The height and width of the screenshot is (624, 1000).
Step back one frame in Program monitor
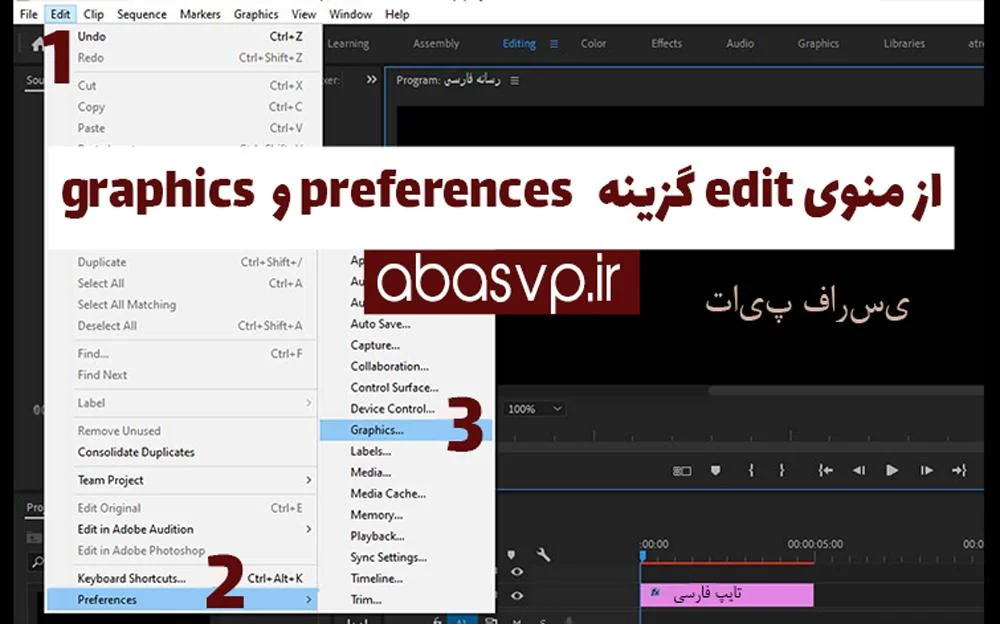coord(858,470)
